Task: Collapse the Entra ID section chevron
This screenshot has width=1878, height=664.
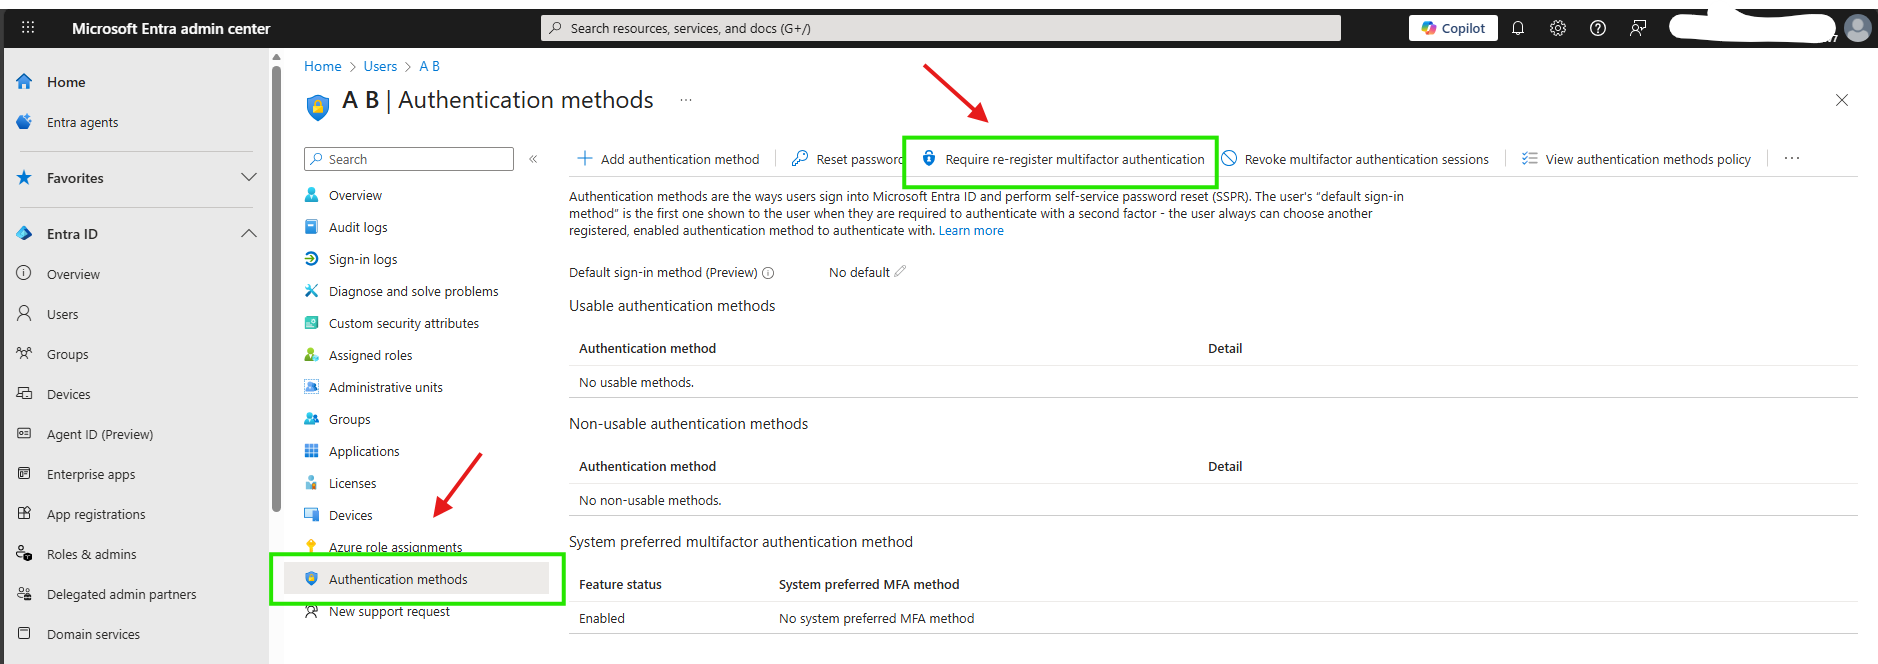Action: click(x=249, y=234)
